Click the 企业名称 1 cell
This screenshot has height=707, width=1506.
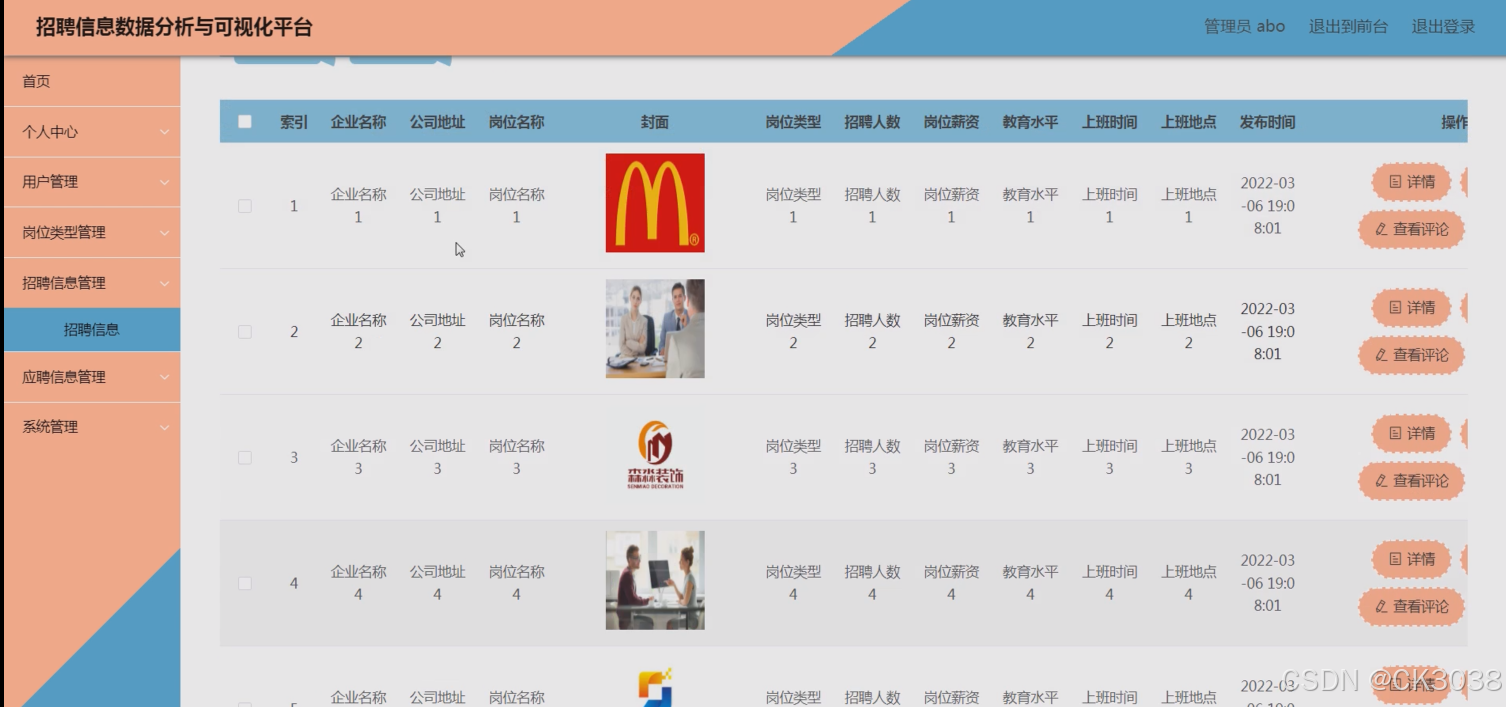pos(358,206)
